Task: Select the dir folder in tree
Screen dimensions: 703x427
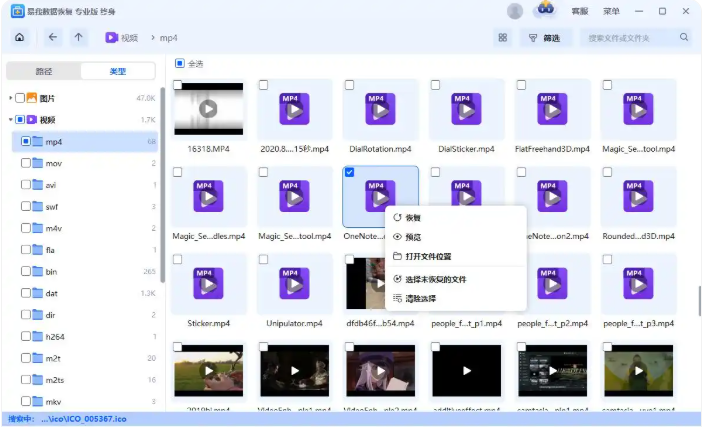Action: click(x=85, y=315)
